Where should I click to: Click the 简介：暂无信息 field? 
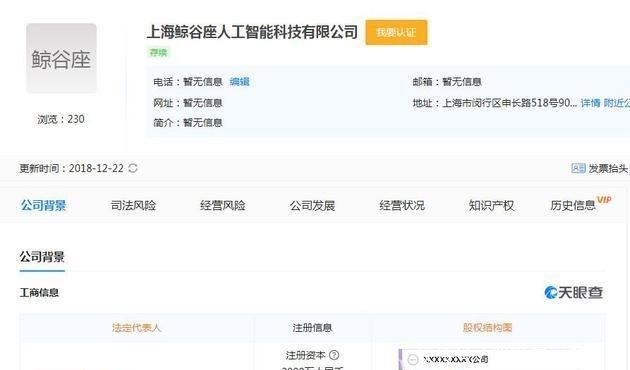coord(188,123)
